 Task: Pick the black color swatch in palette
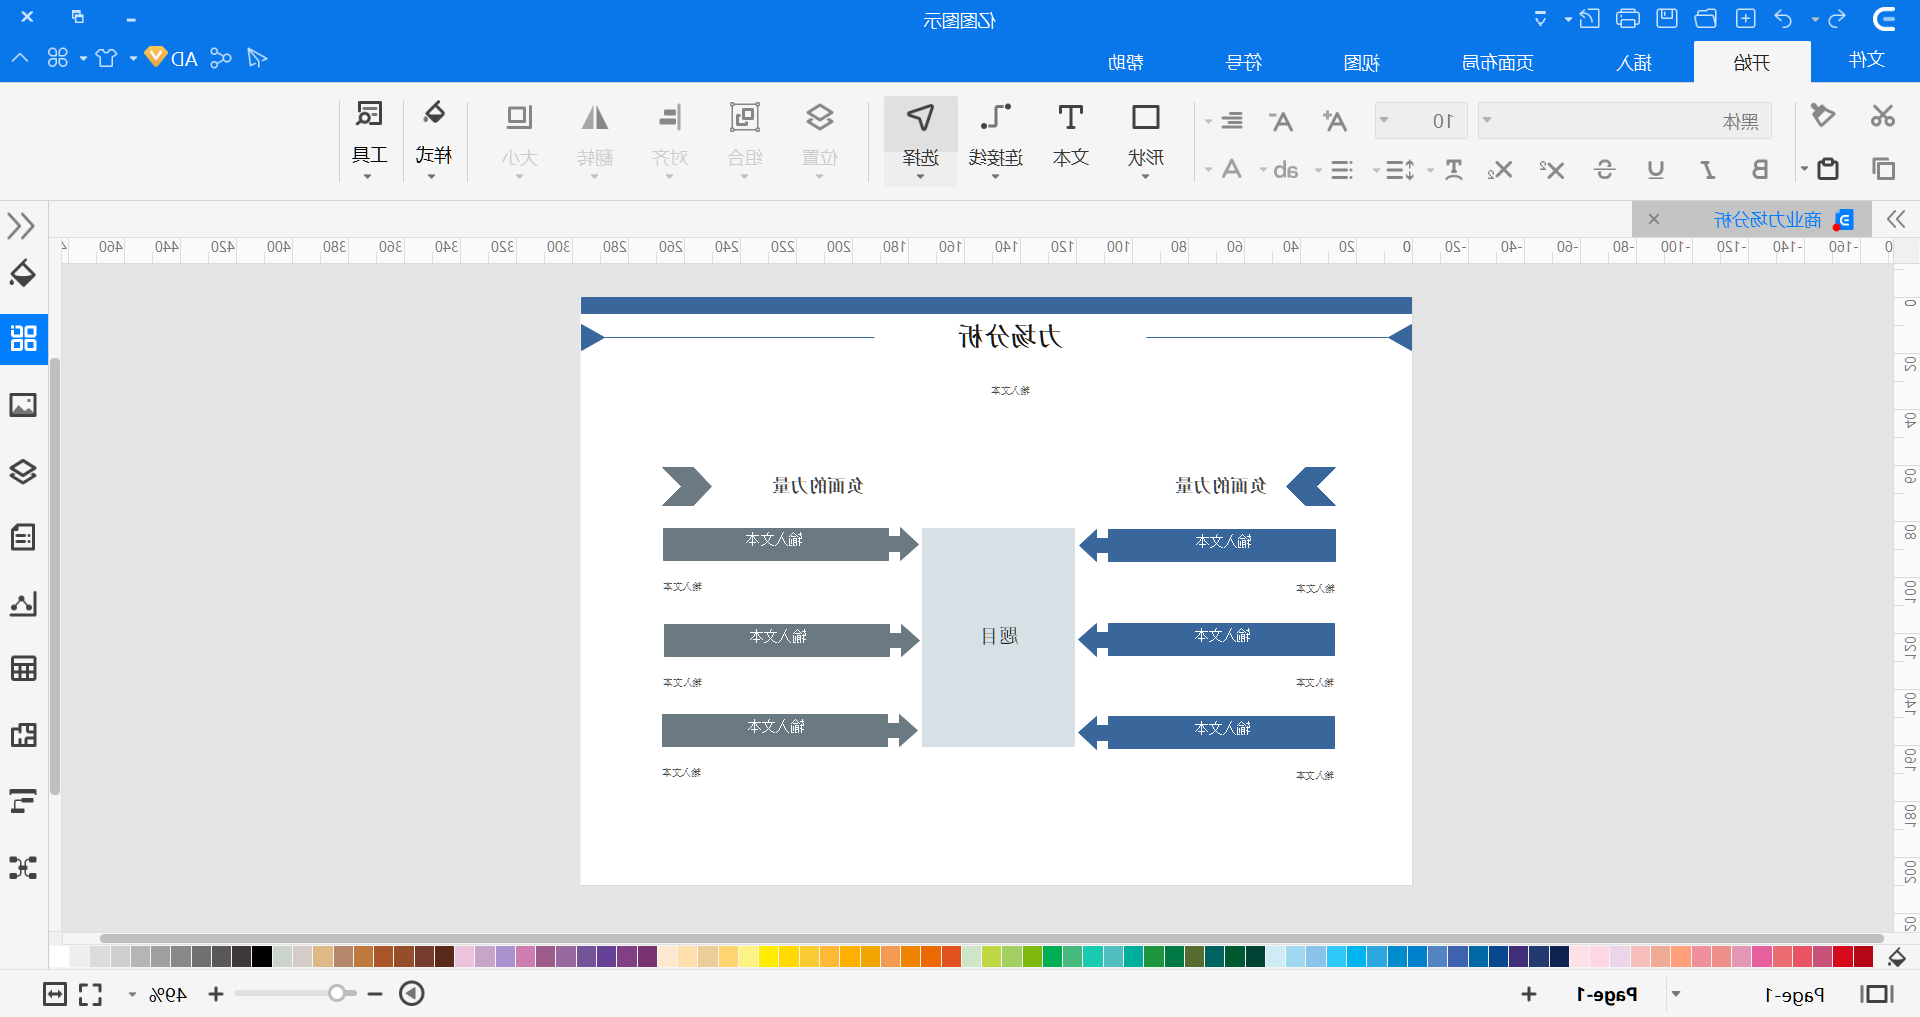(x=262, y=956)
